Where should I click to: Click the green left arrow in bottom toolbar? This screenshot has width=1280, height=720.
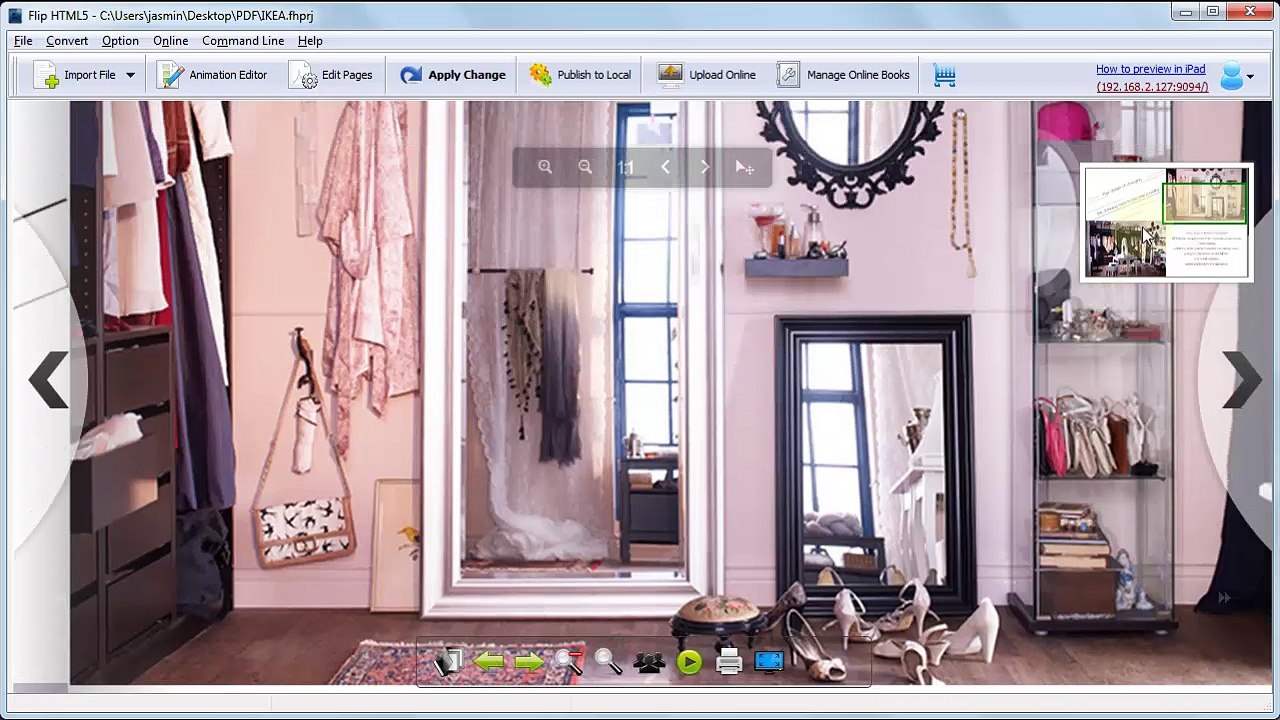pos(489,661)
